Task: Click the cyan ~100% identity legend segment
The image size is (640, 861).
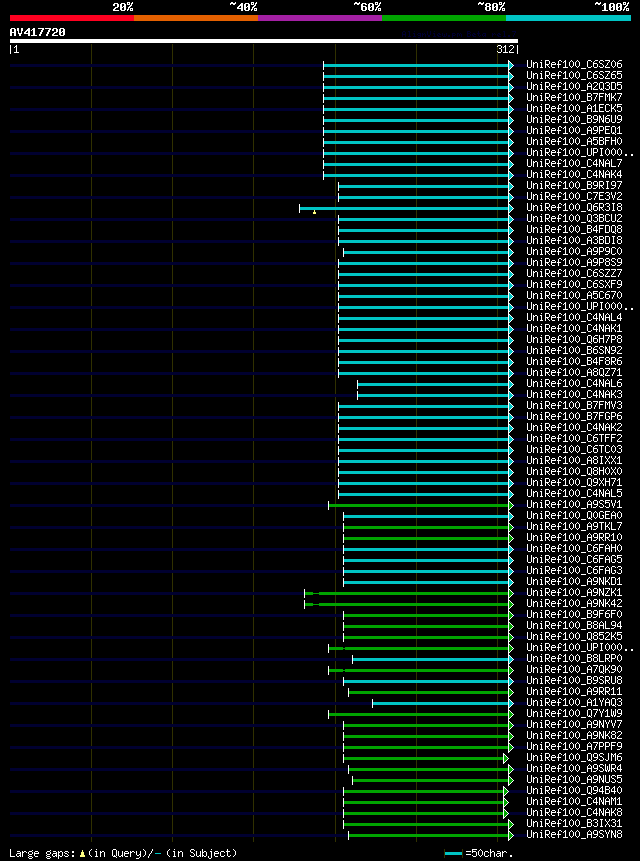Action: pos(569,18)
